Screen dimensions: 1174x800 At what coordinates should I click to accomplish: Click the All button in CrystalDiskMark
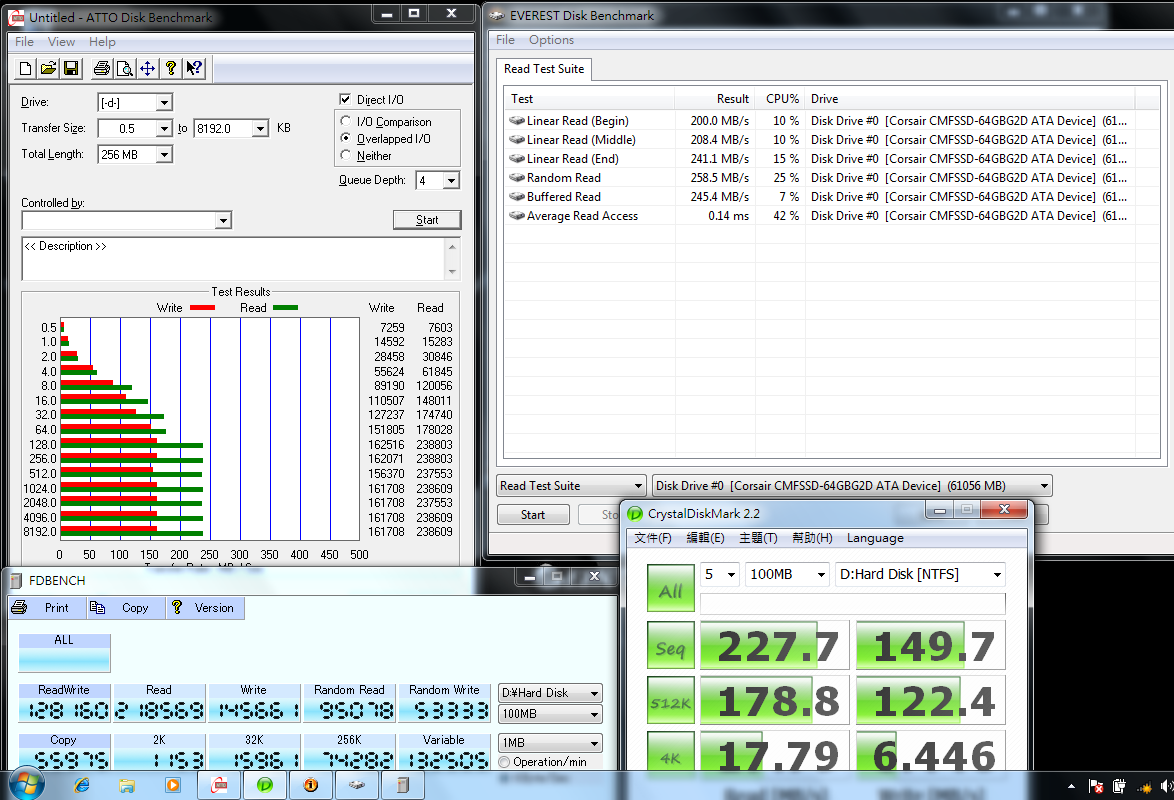(670, 590)
